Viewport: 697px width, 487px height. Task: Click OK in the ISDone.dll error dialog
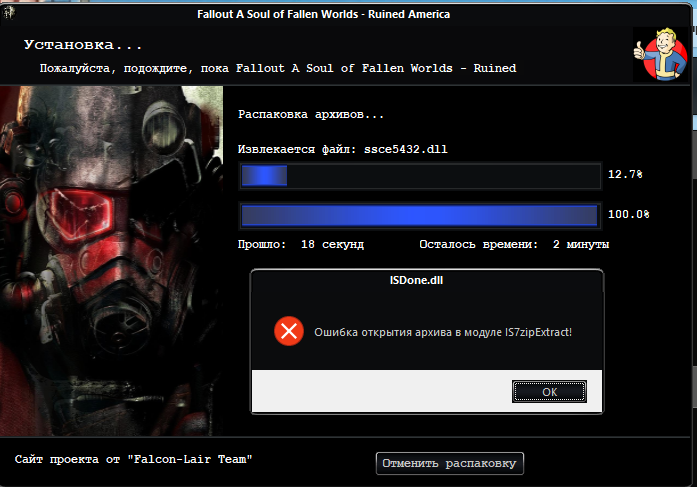(549, 391)
